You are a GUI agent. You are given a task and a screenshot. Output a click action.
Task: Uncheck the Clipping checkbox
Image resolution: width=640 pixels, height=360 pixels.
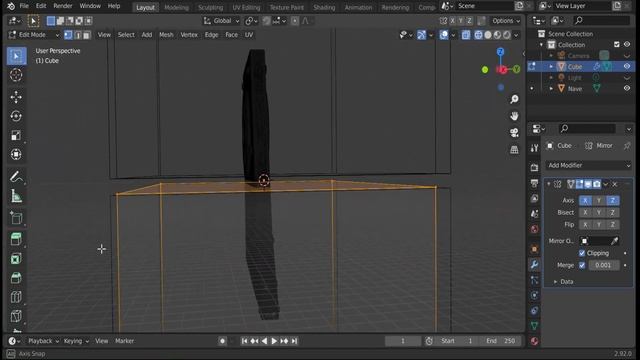[x=582, y=253]
